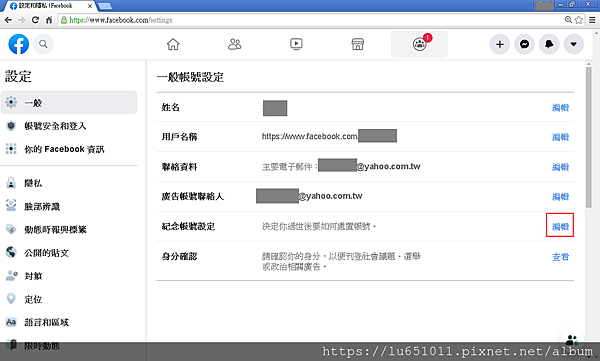Screen dimensions: 600x361
Task: Bookmark the page with star icon
Action: point(579,20)
